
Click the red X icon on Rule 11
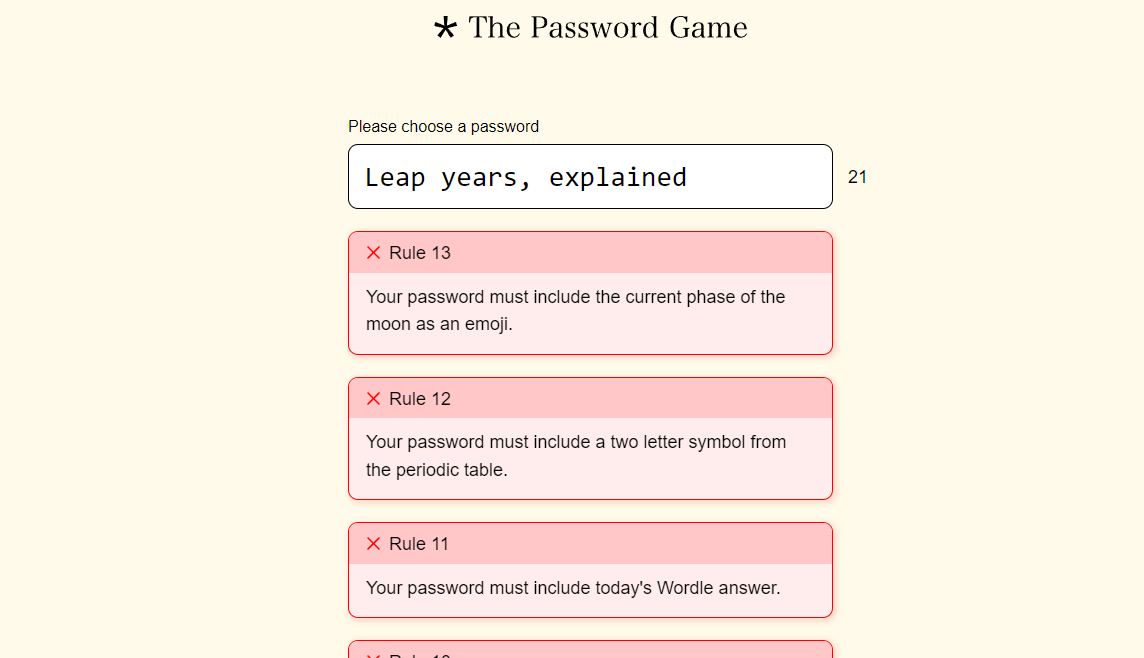click(373, 544)
